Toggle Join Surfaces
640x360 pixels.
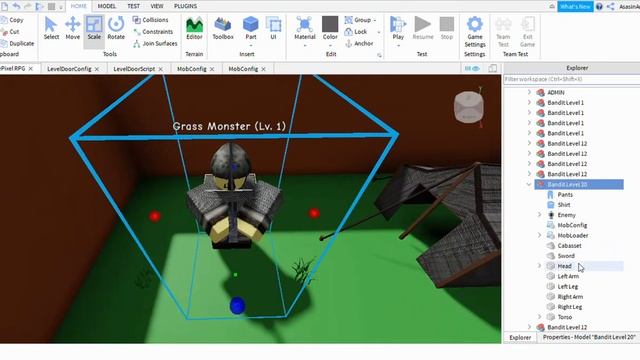click(x=155, y=43)
